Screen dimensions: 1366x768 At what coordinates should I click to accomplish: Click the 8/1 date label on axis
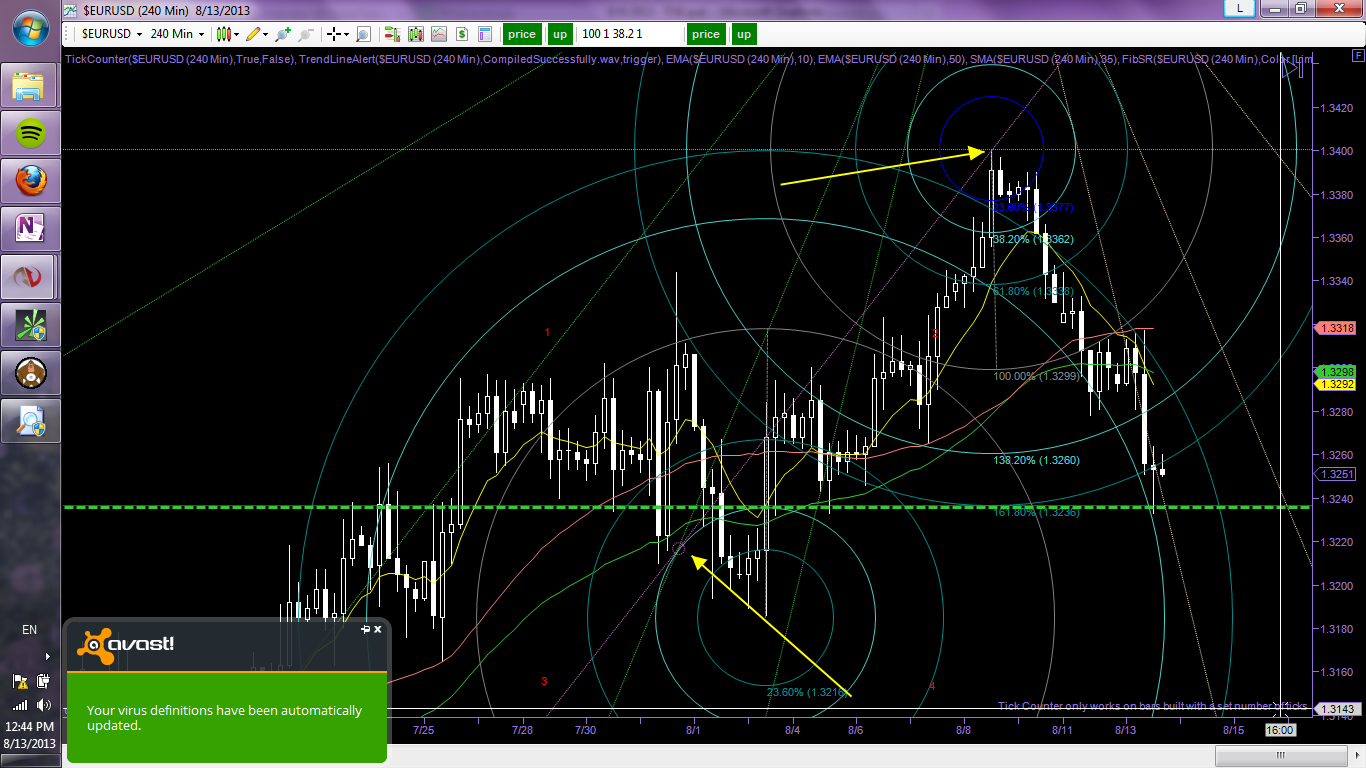click(694, 730)
